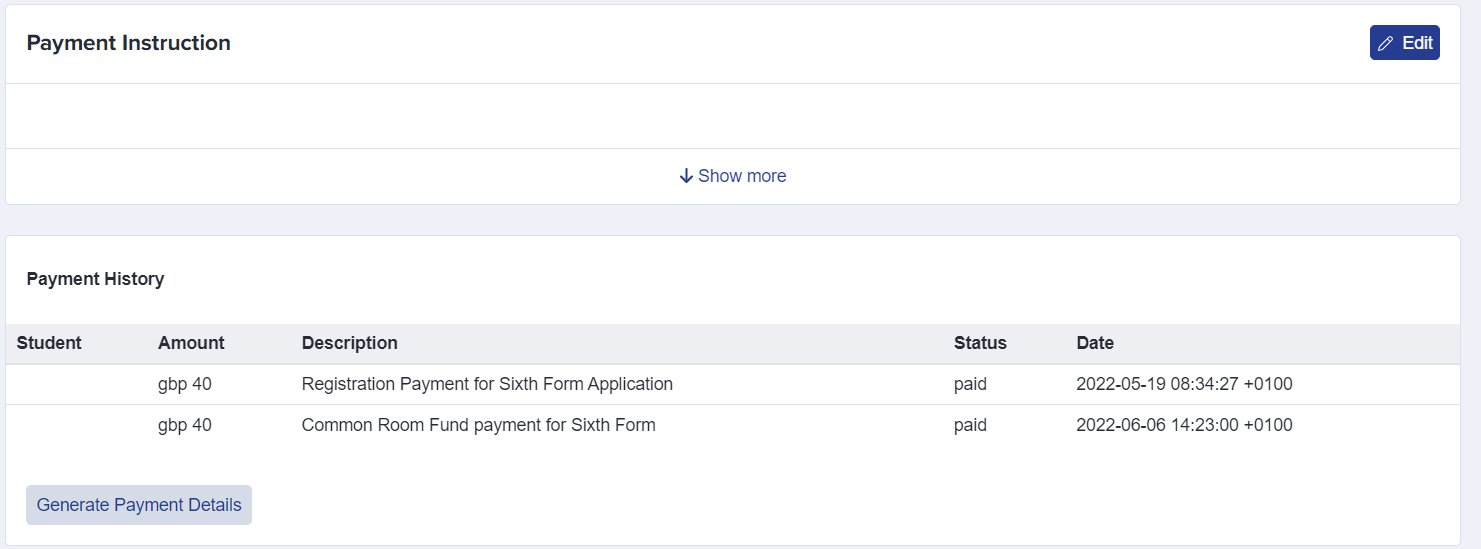Click the down arrow icon beside Show more
The width and height of the screenshot is (1481, 549).
point(686,176)
